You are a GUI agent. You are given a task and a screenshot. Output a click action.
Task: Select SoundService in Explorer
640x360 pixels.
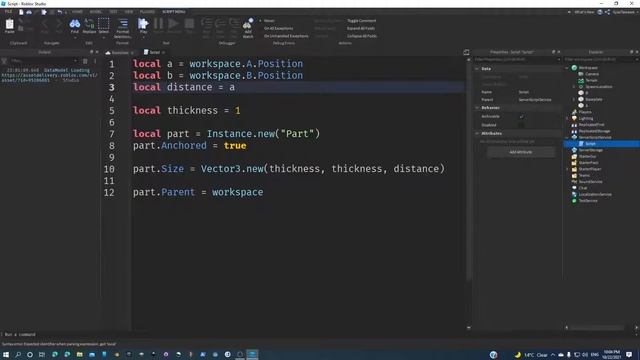click(587, 182)
